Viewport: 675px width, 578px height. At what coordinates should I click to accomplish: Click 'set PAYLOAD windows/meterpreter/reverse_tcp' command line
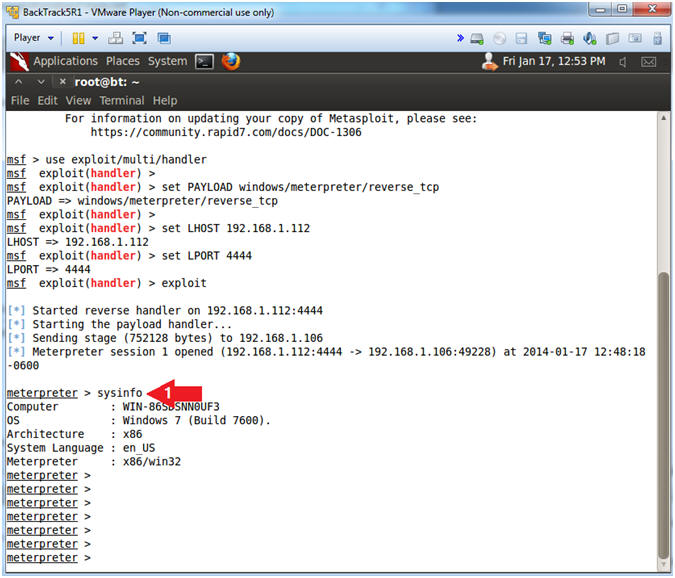300,187
